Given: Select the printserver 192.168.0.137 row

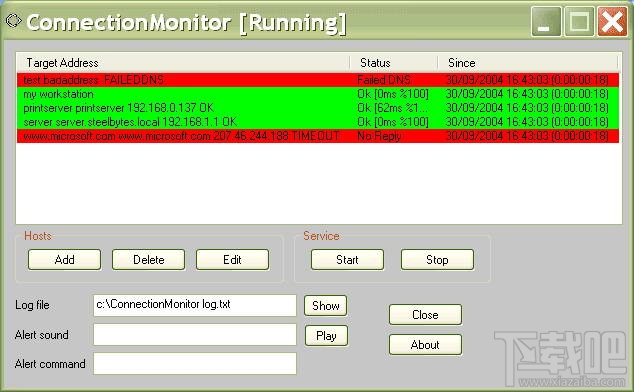Looking at the screenshot, I should 318,108.
